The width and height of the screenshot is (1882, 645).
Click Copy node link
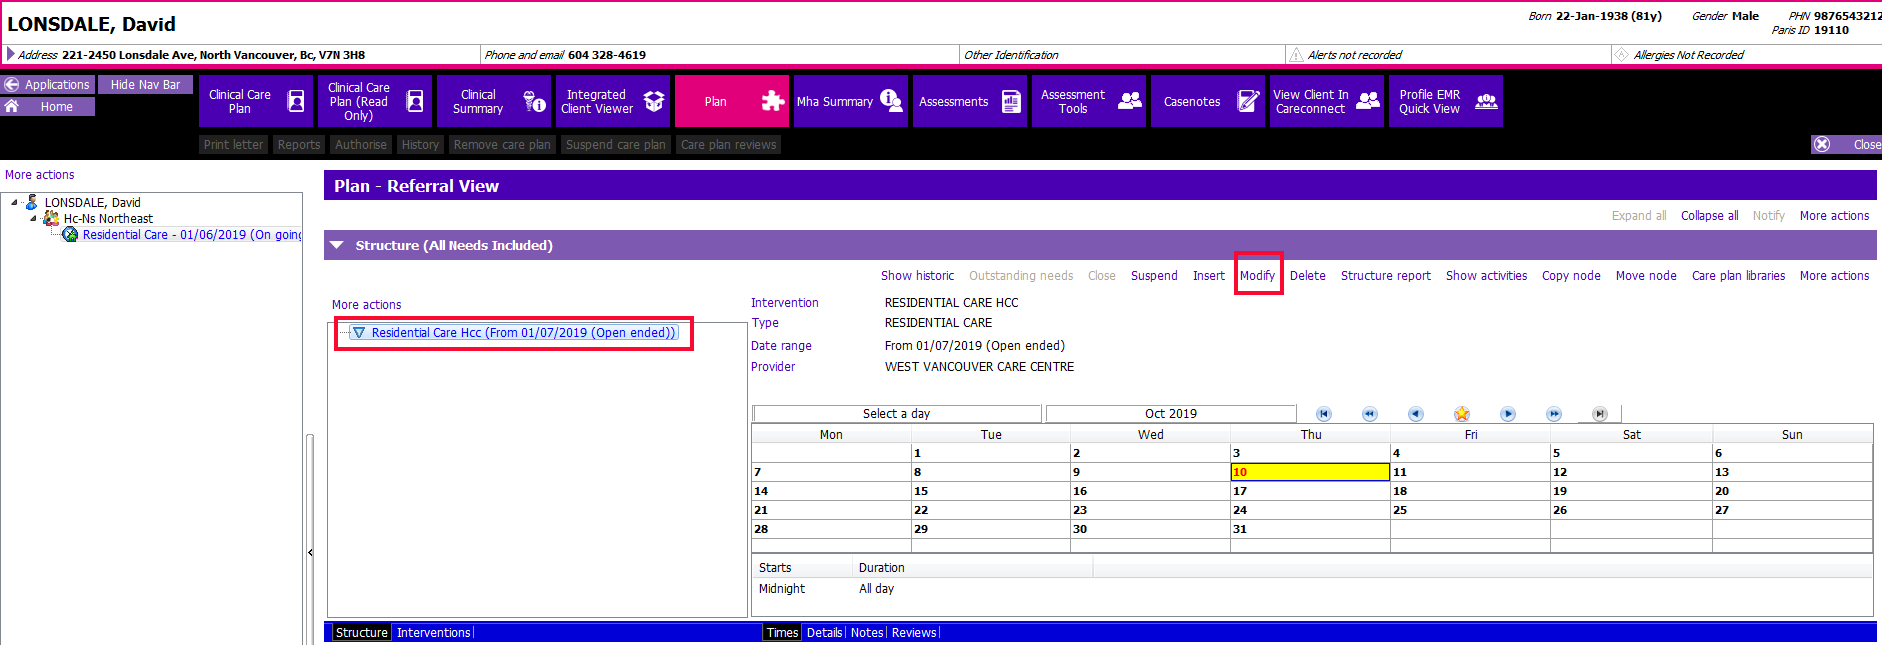[1571, 276]
